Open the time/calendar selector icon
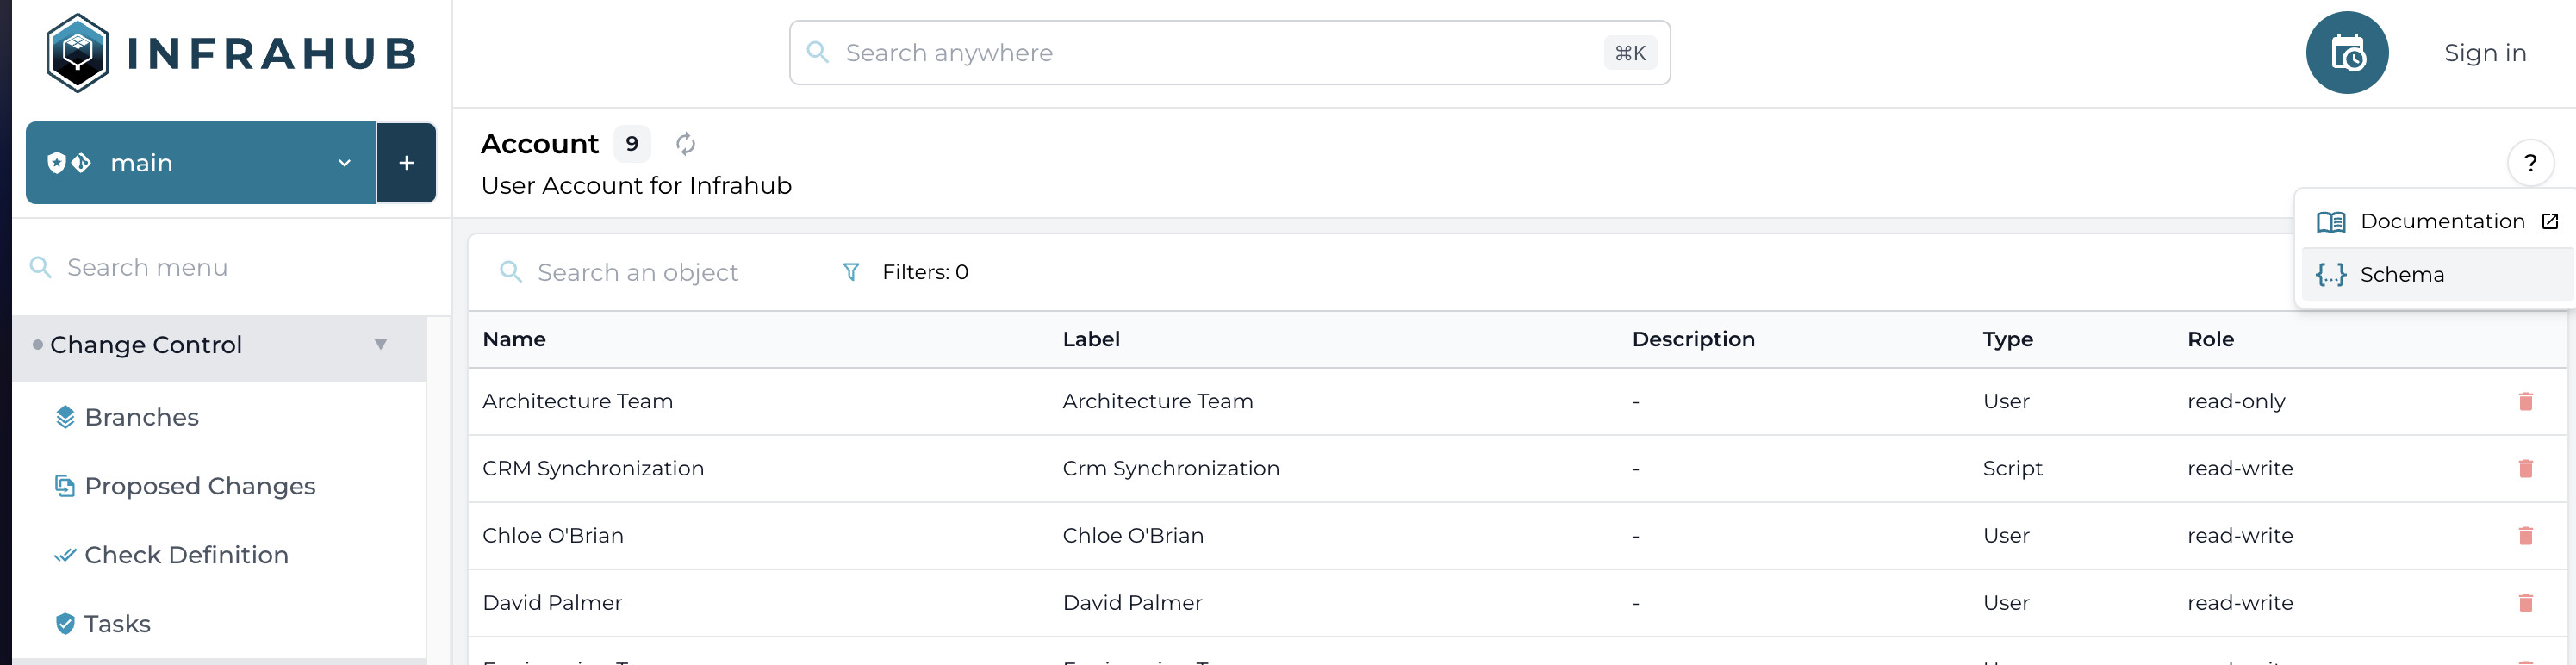The image size is (2576, 665). coord(2346,53)
